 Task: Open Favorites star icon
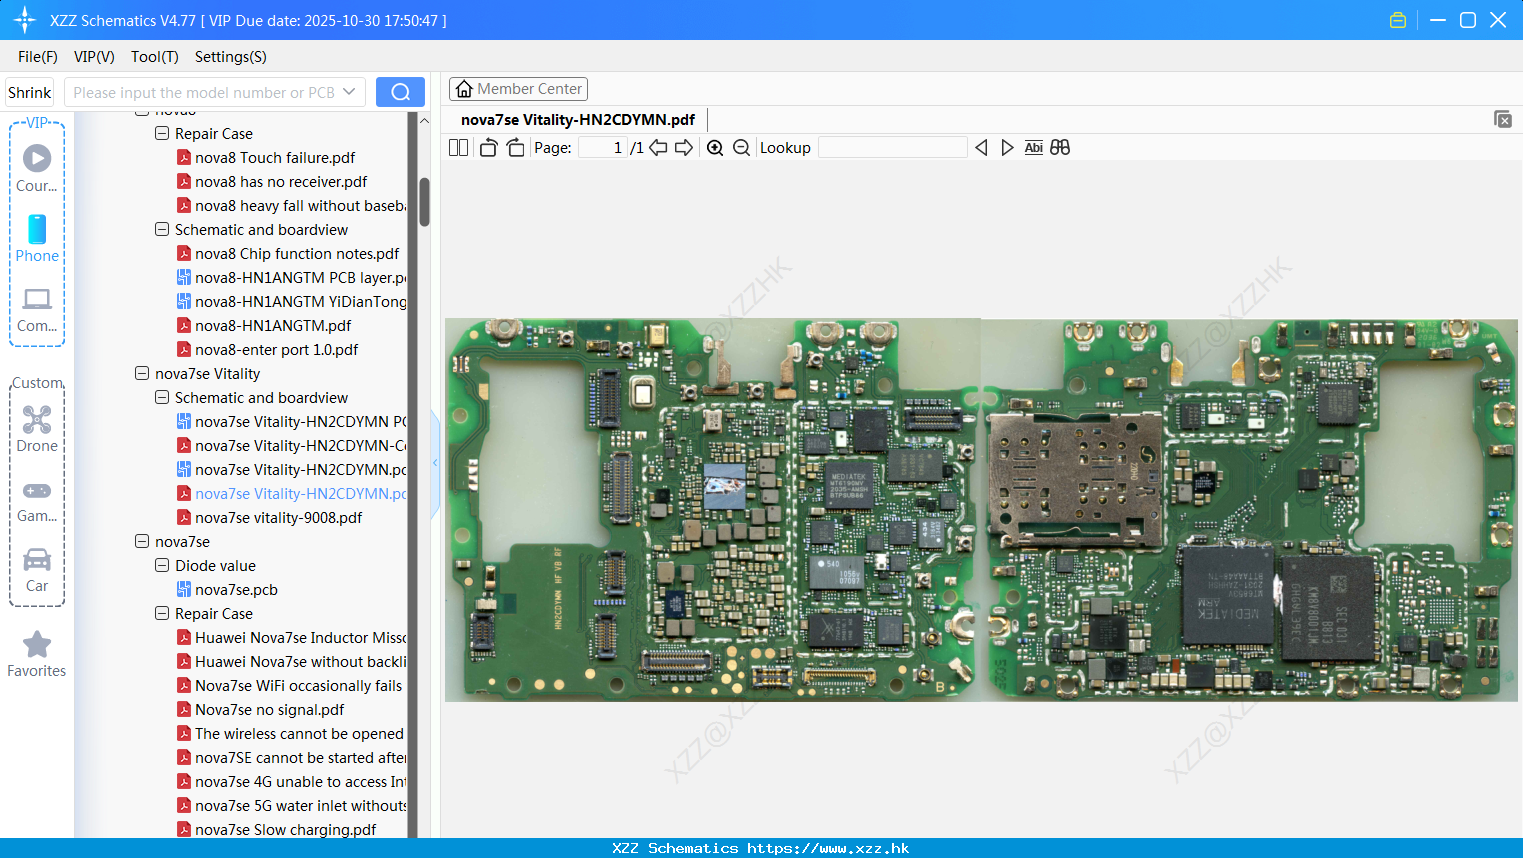coord(37,654)
